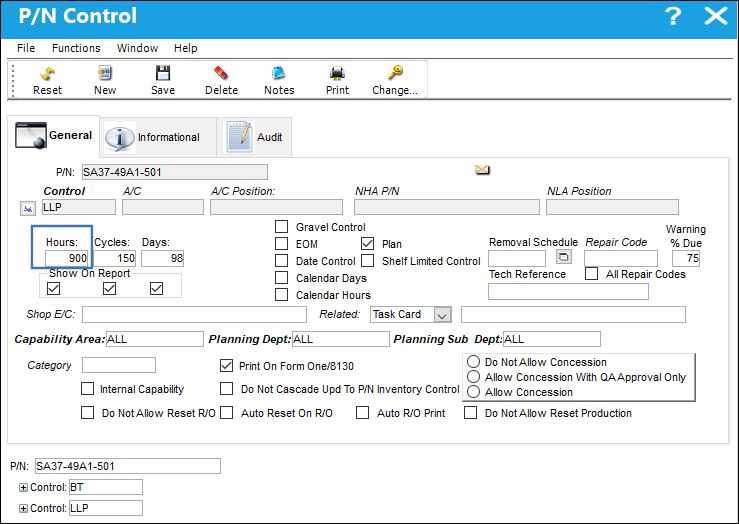This screenshot has height=524, width=739.
Task: Click the text field right of Related dropdown
Action: click(x=573, y=314)
